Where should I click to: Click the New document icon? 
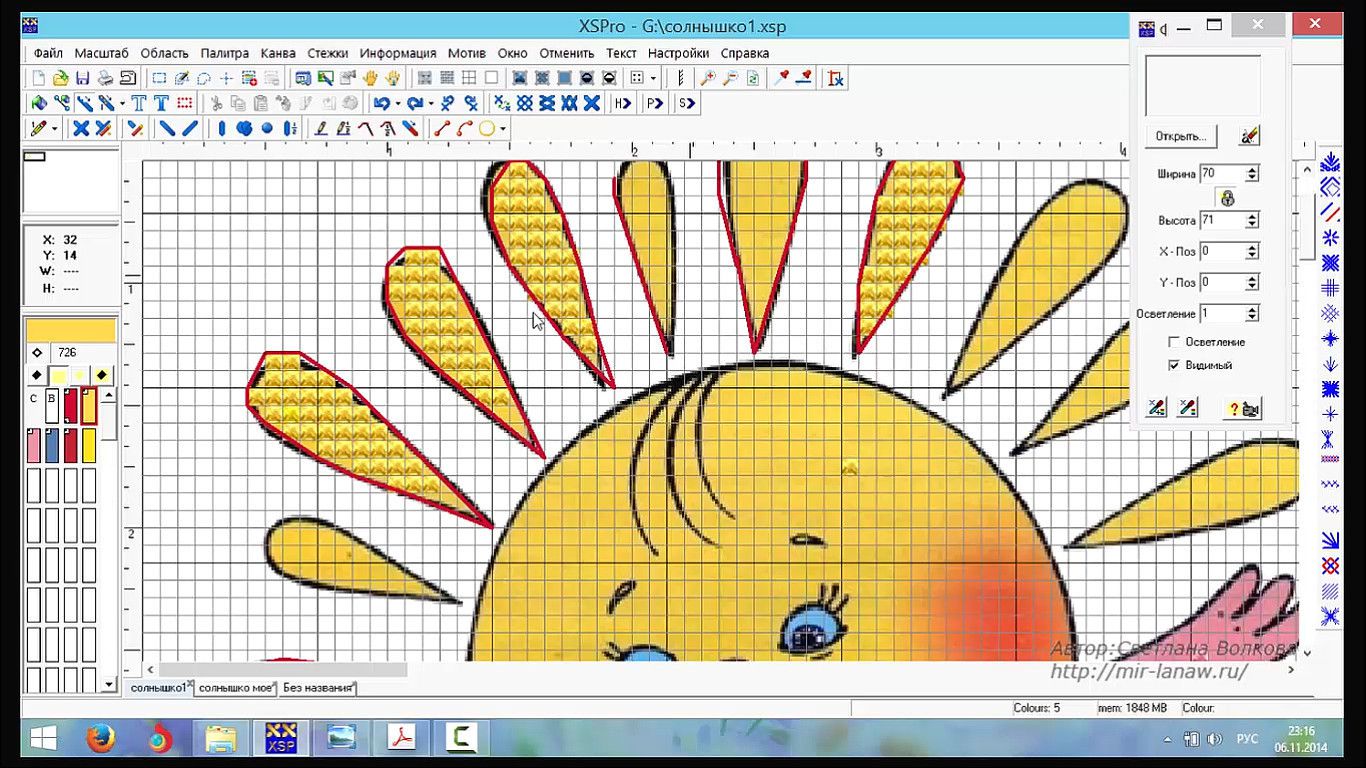coord(38,78)
